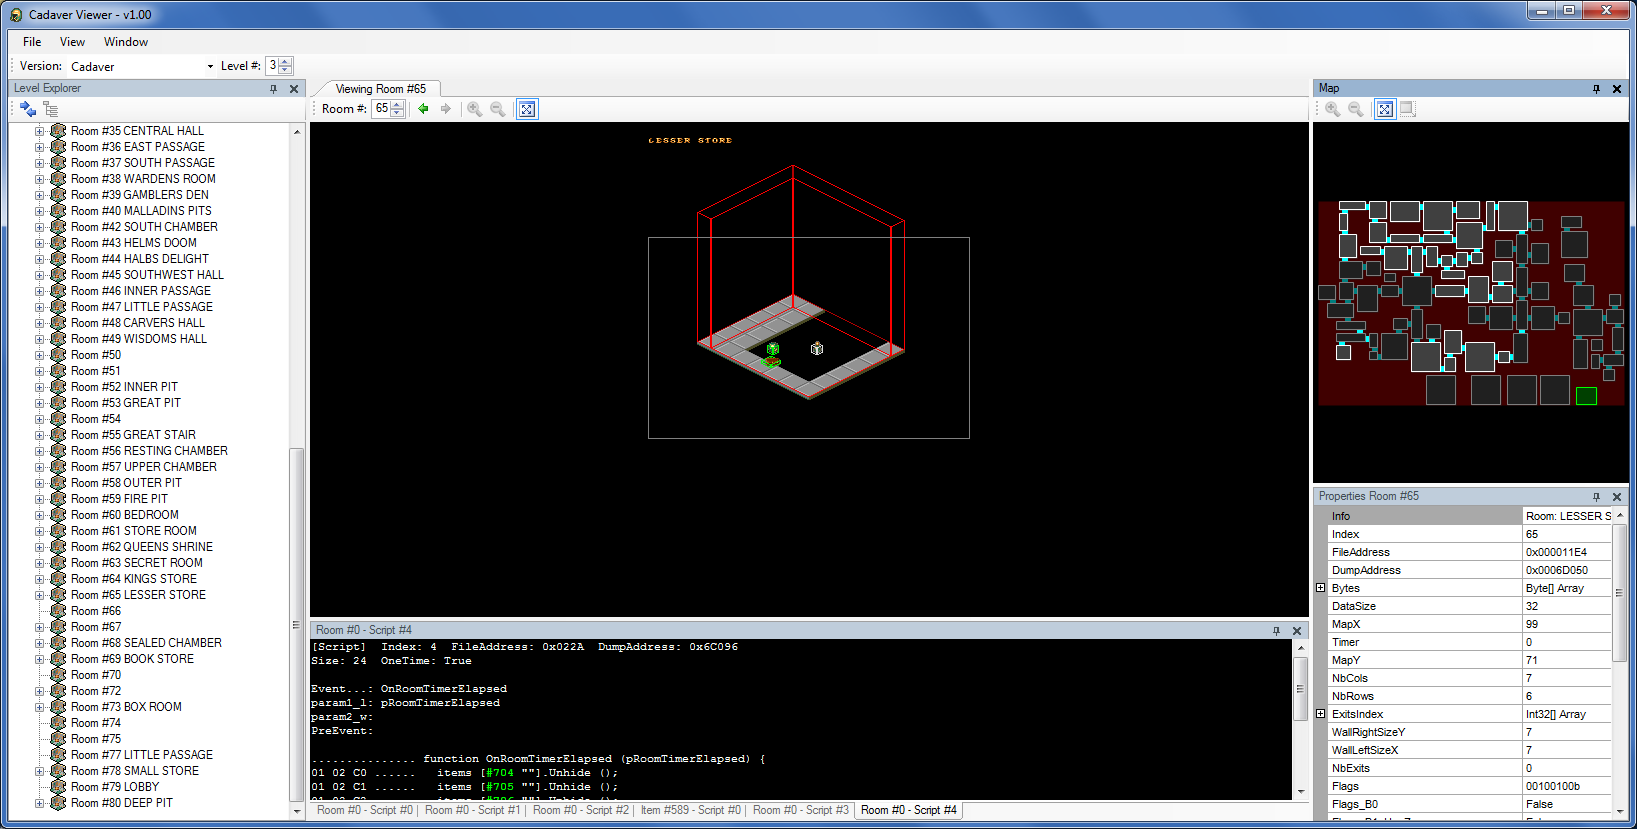Click the tree view icon in Level Explorer
1637x829 pixels.
pyautogui.click(x=51, y=109)
